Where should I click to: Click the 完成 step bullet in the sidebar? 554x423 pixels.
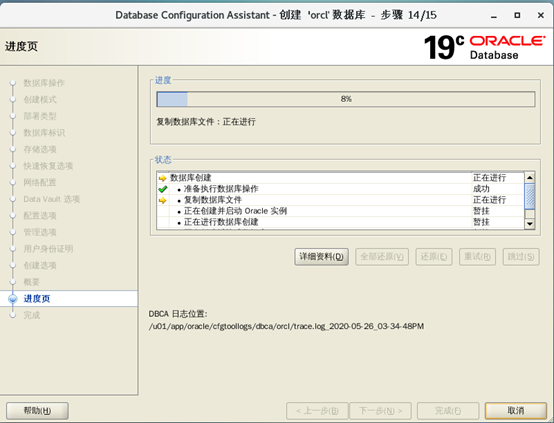[x=13, y=315]
